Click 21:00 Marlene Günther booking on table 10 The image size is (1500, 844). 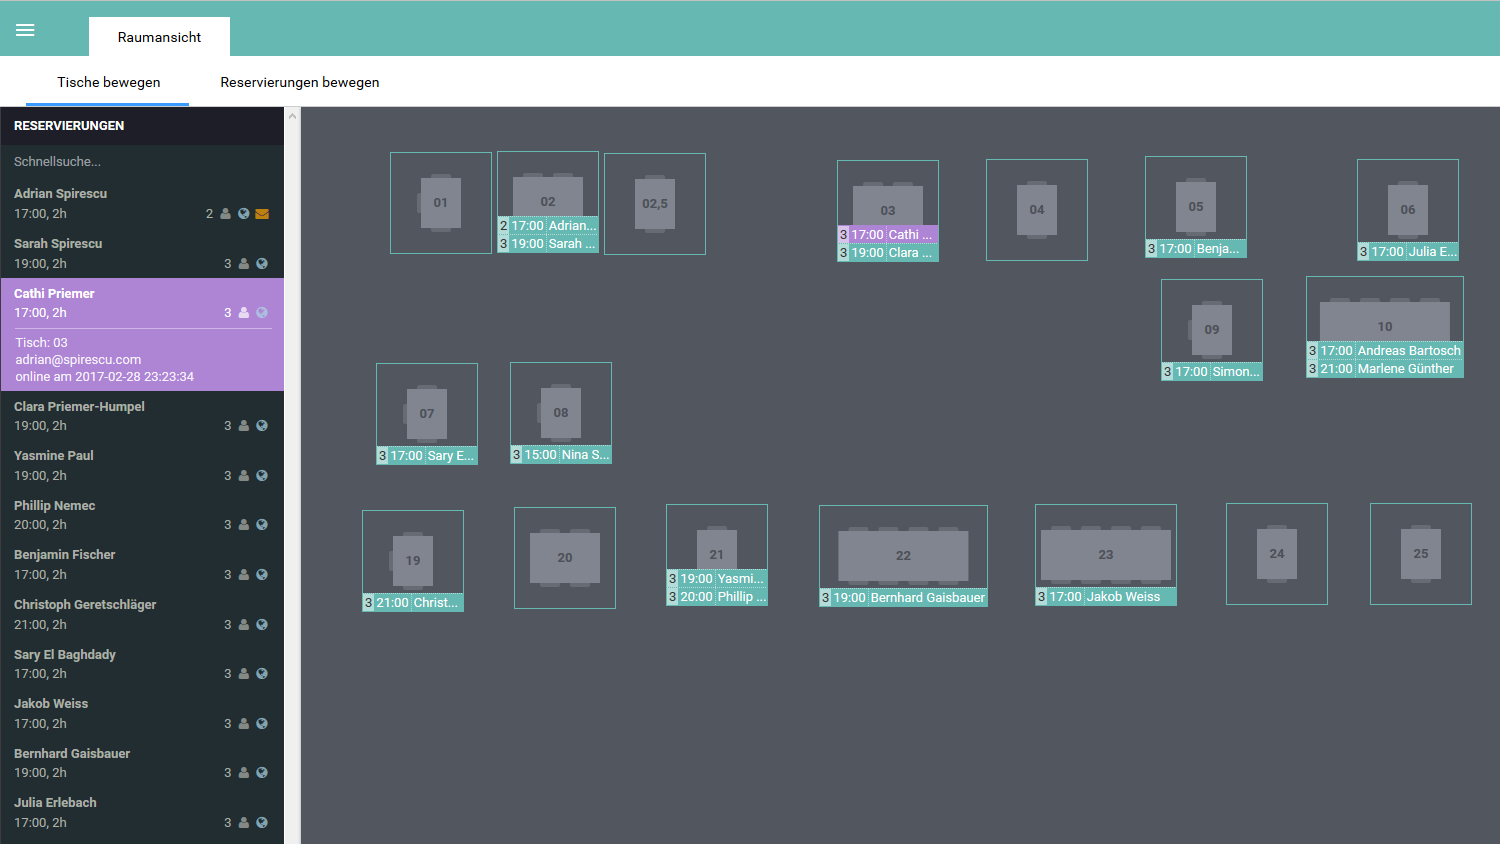click(x=1386, y=369)
